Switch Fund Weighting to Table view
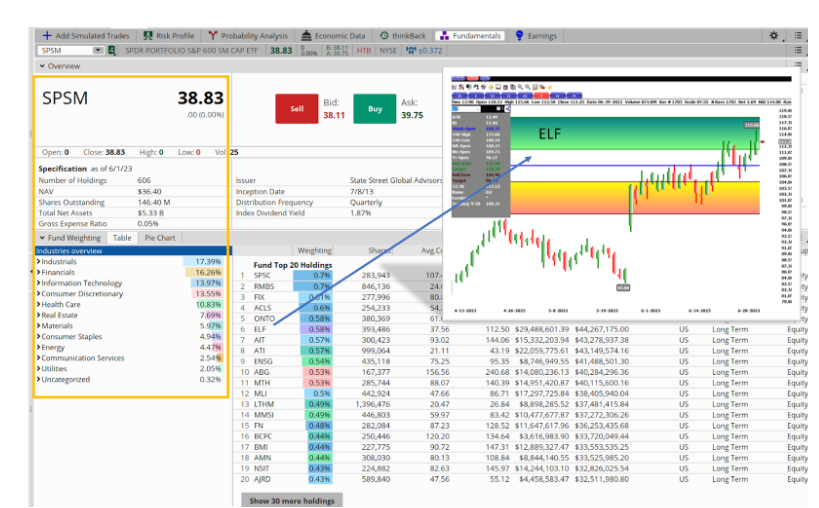This screenshot has width=819, height=508. click(x=122, y=238)
